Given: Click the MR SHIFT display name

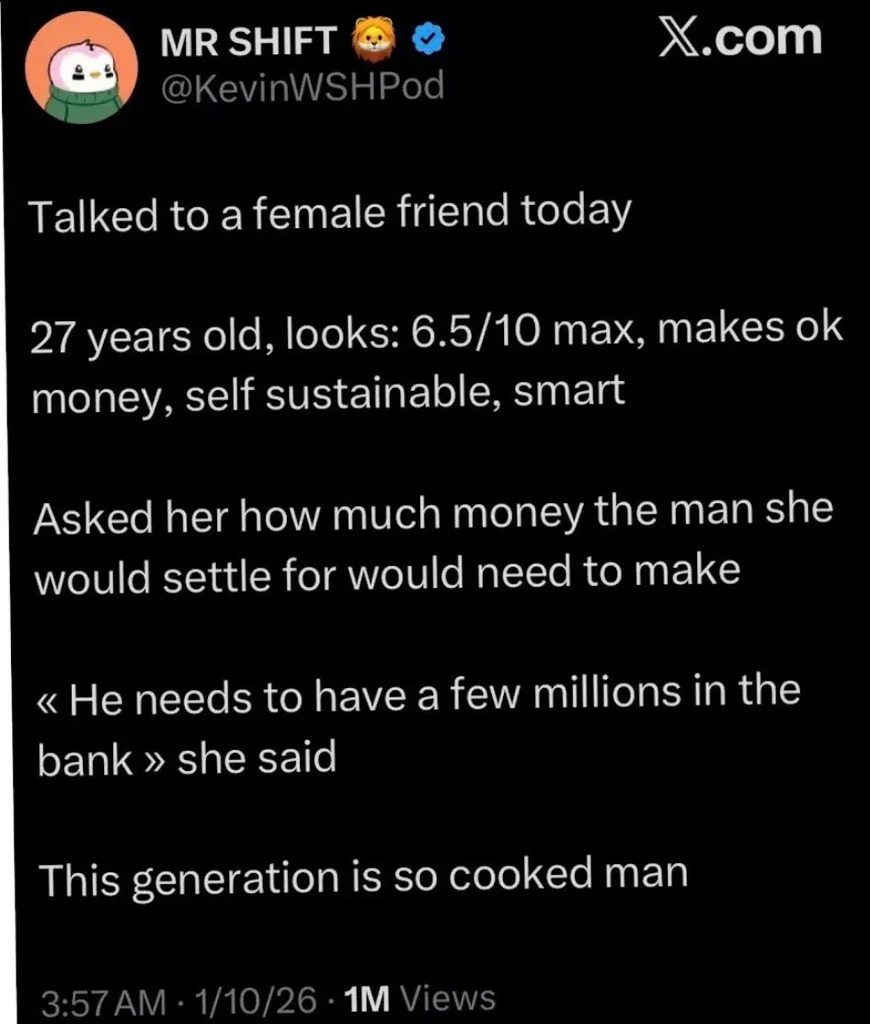Looking at the screenshot, I should coord(249,41).
